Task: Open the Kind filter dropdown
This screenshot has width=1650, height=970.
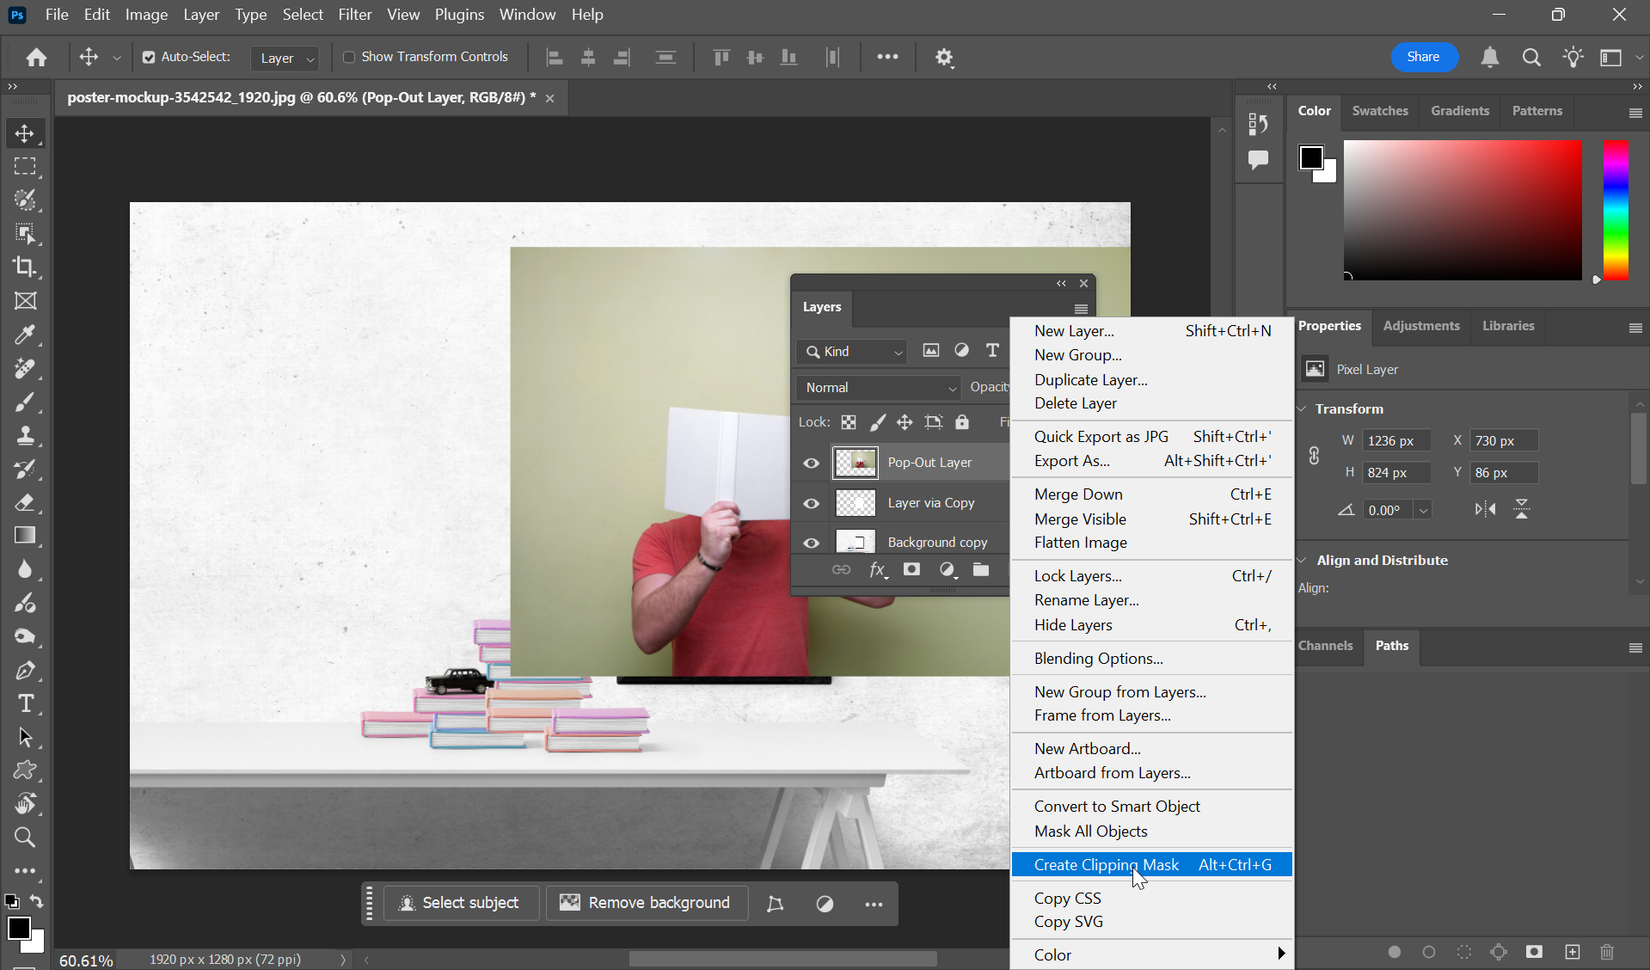Action: [x=851, y=352]
